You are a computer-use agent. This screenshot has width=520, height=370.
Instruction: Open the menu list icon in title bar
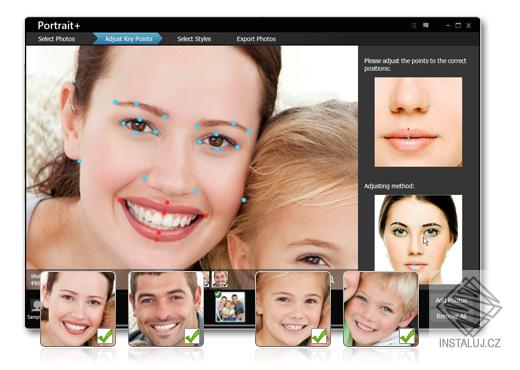[413, 26]
